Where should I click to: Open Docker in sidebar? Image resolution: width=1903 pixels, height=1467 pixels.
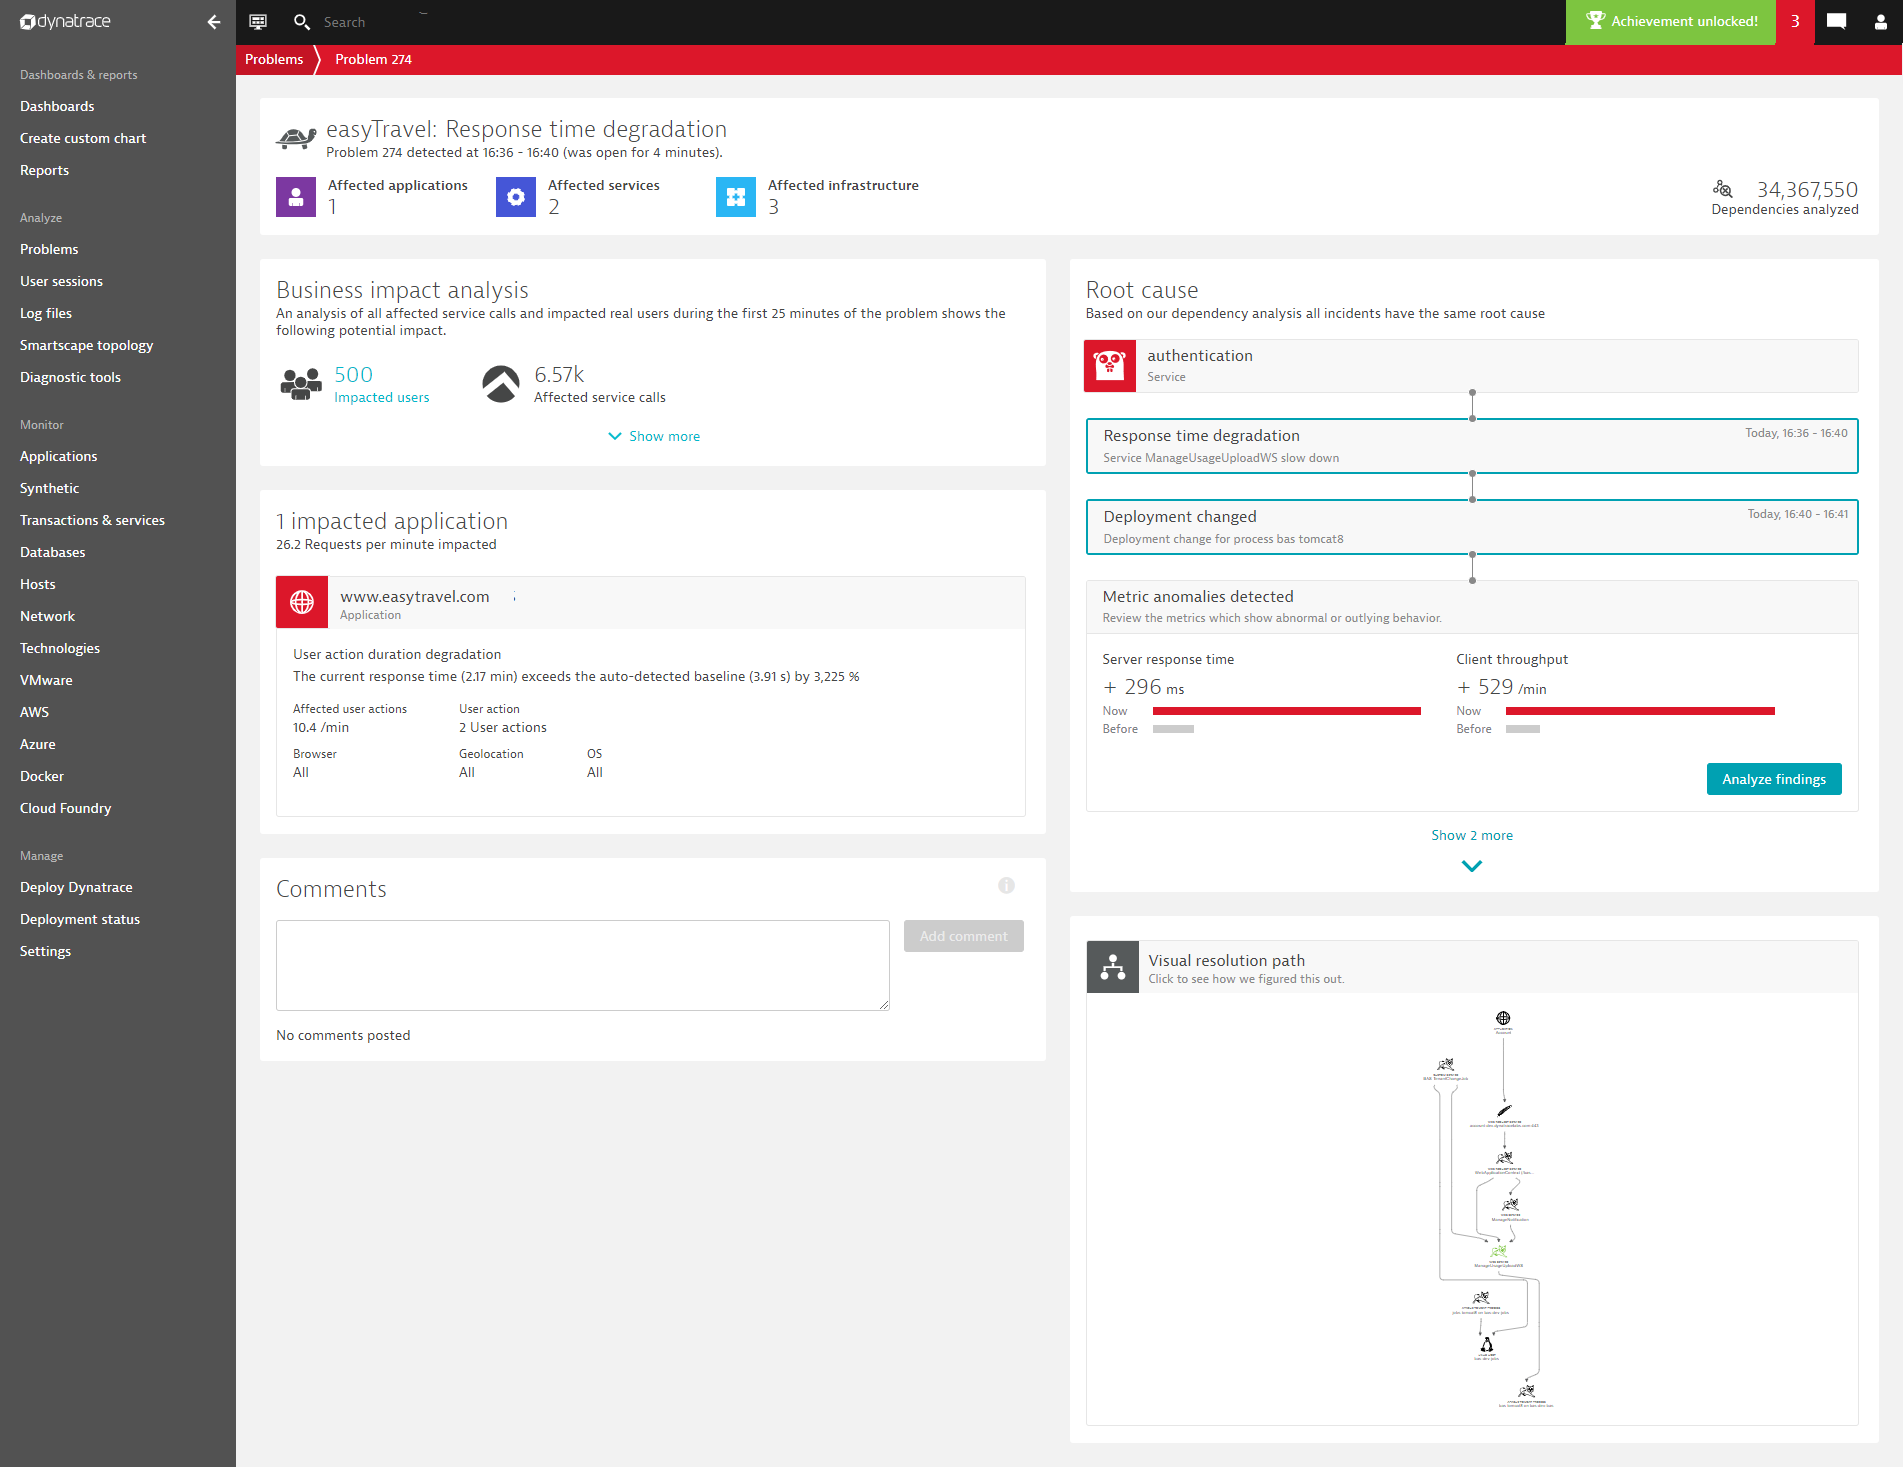click(41, 776)
